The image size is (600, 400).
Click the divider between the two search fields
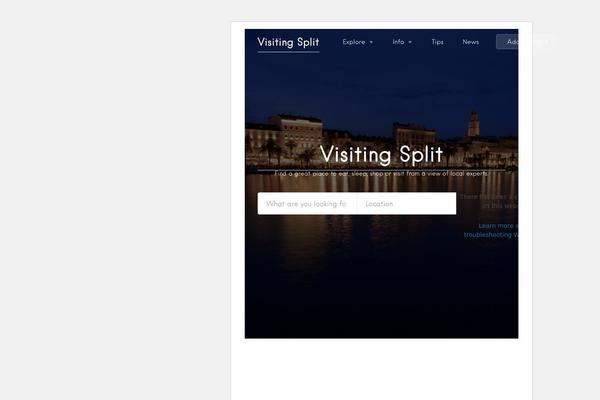pyautogui.click(x=357, y=204)
